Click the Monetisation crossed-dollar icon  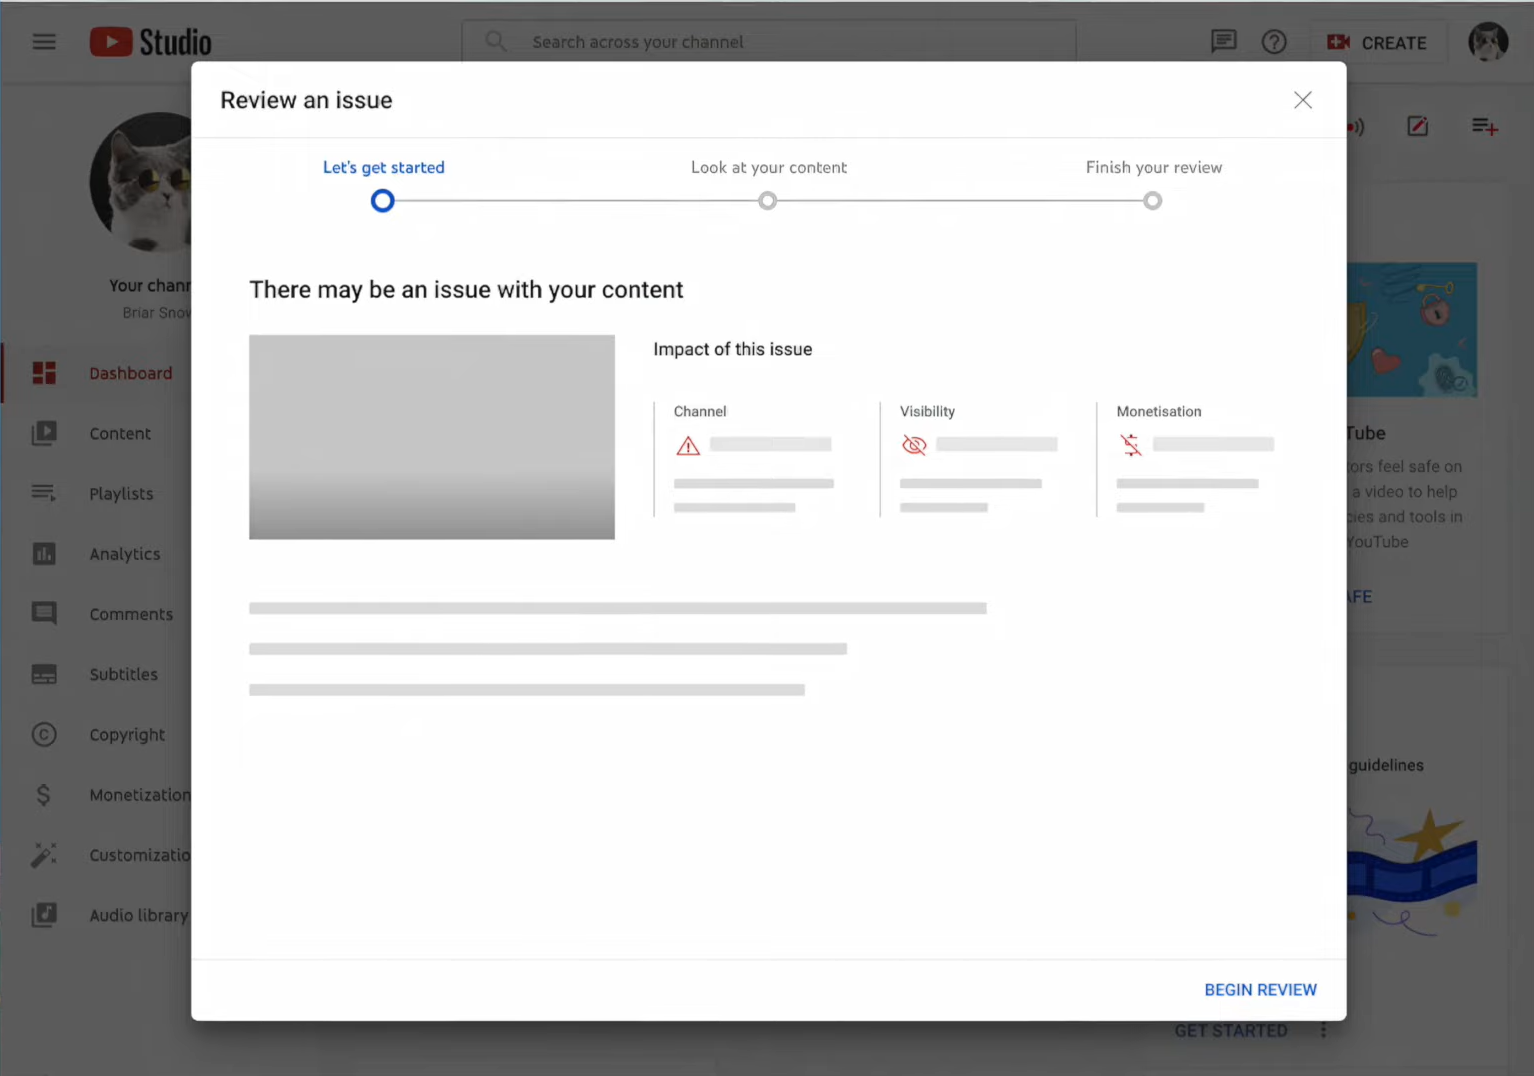coord(1131,445)
